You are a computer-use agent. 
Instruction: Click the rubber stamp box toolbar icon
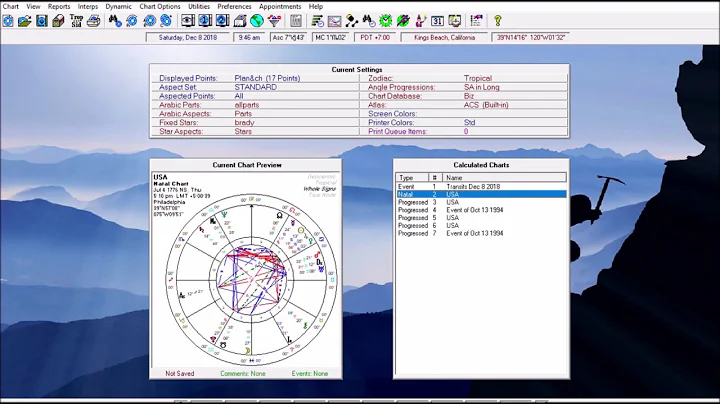(x=58, y=21)
